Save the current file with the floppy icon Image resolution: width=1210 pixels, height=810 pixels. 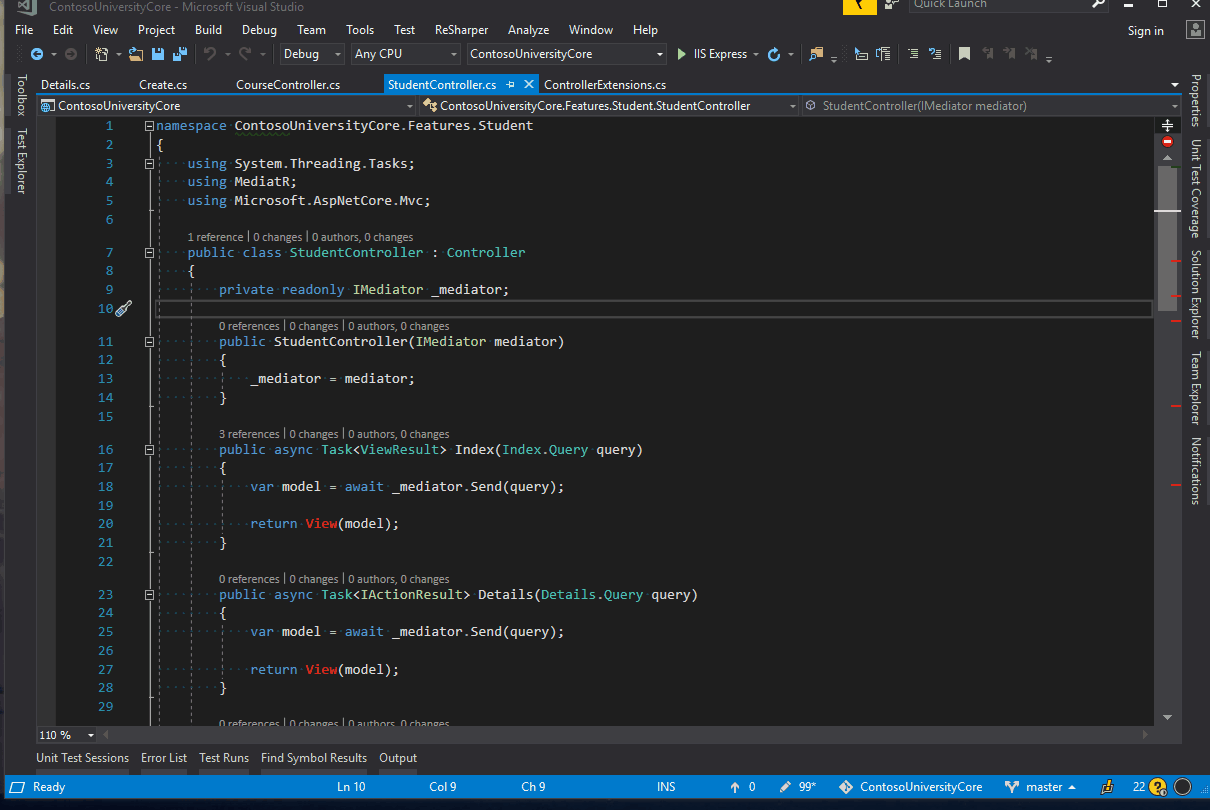coord(160,54)
